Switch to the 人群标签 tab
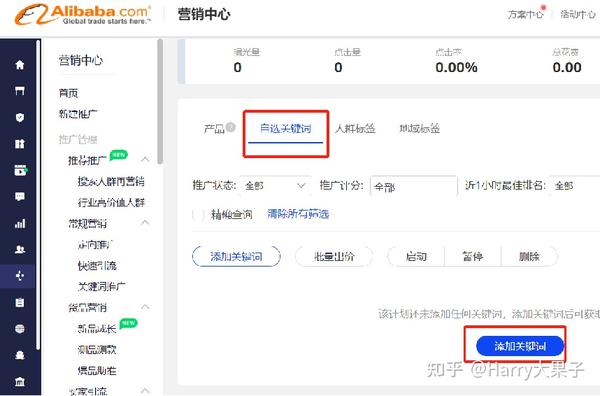 pos(355,129)
